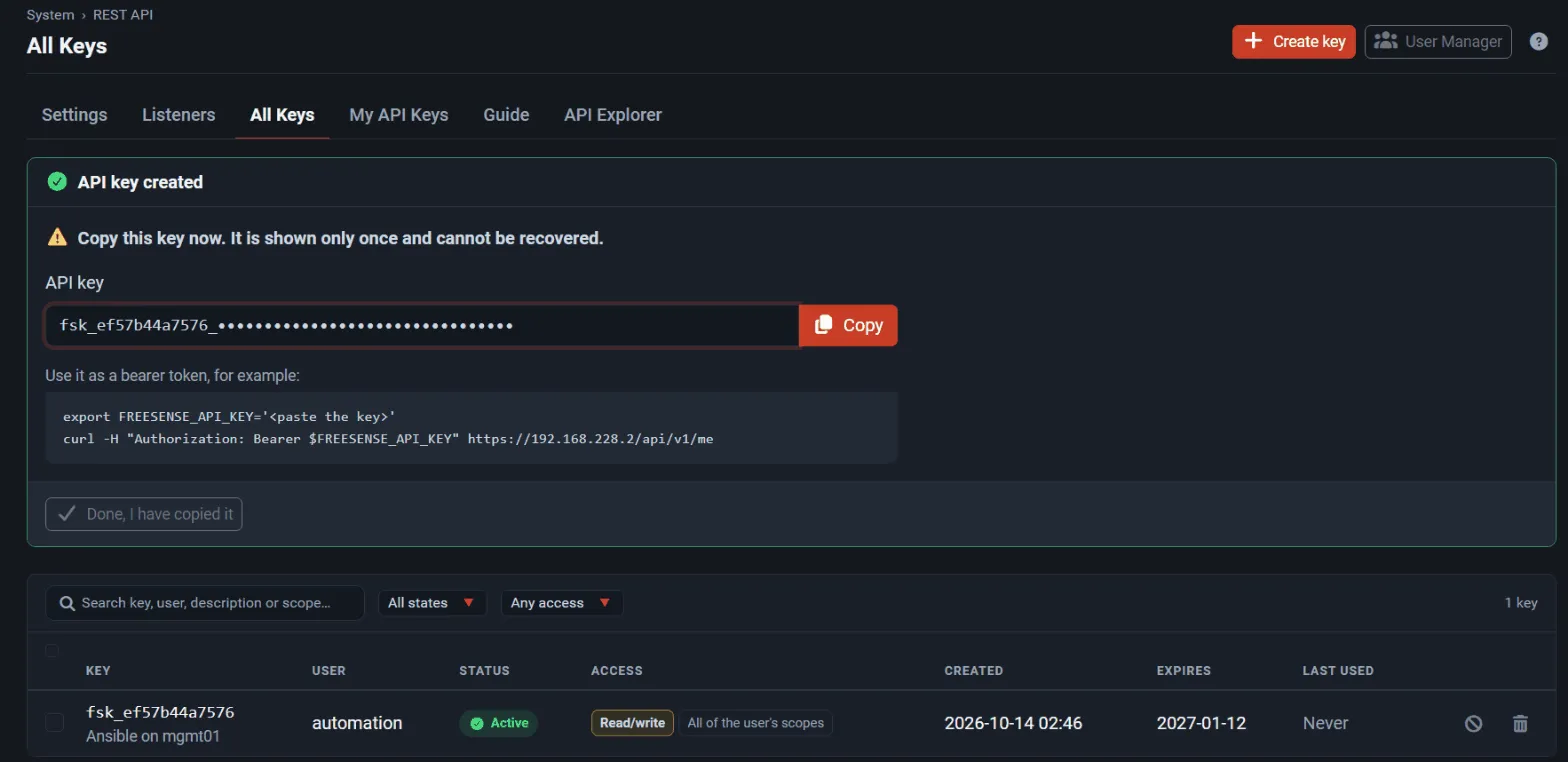Viewport: 1568px width, 762px height.
Task: Delete key fsk_ef57b44a7576 with trash icon
Action: (x=1520, y=723)
